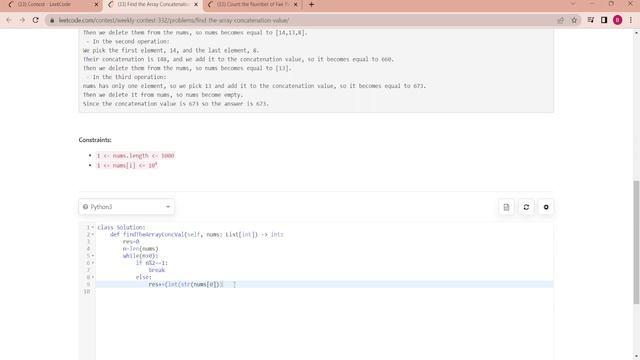Open a new browser tab
The image size is (640, 360).
point(311,4)
